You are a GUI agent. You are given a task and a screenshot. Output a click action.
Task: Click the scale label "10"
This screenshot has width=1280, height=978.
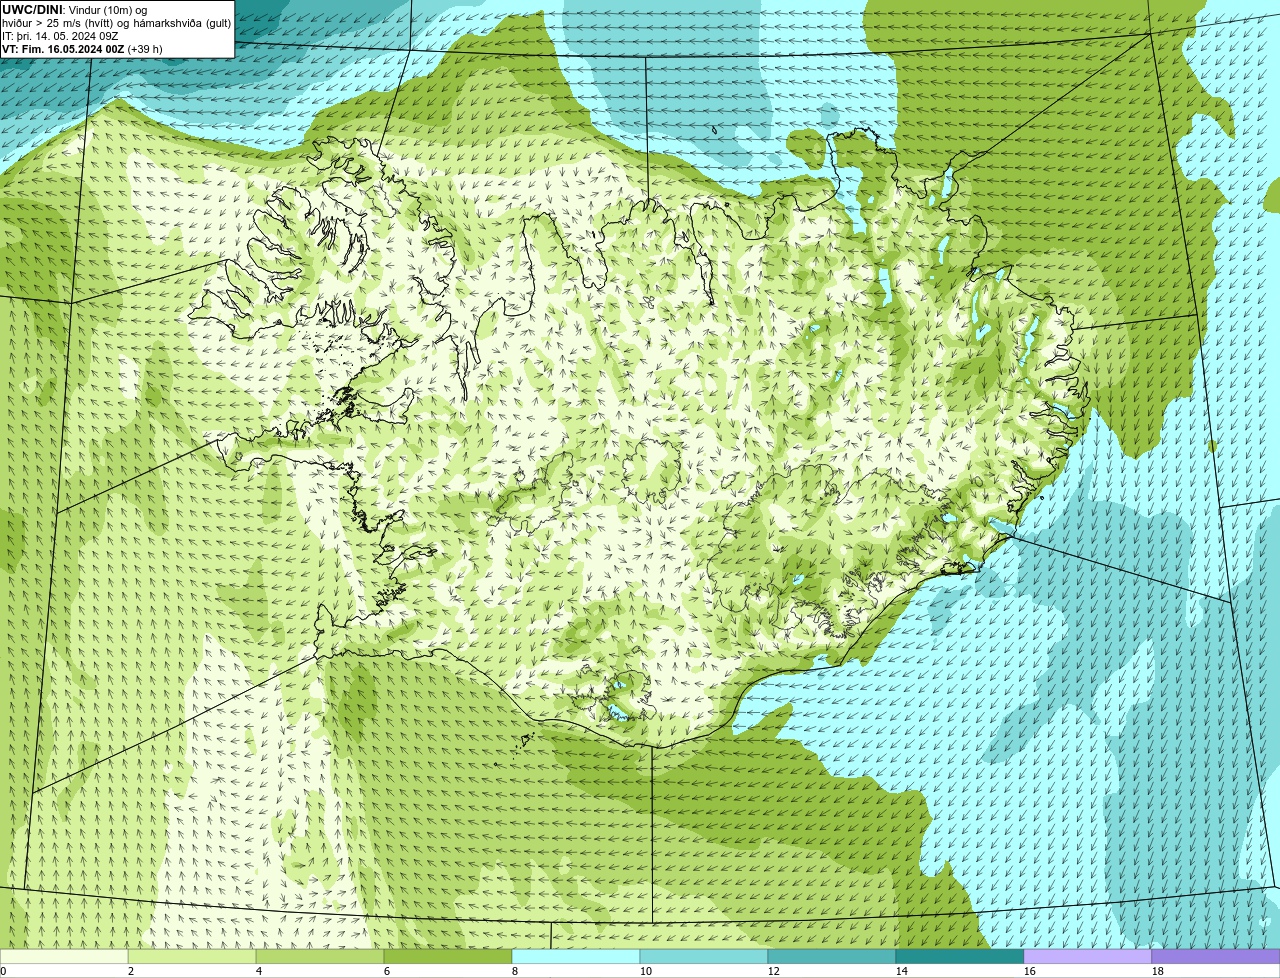tap(646, 971)
